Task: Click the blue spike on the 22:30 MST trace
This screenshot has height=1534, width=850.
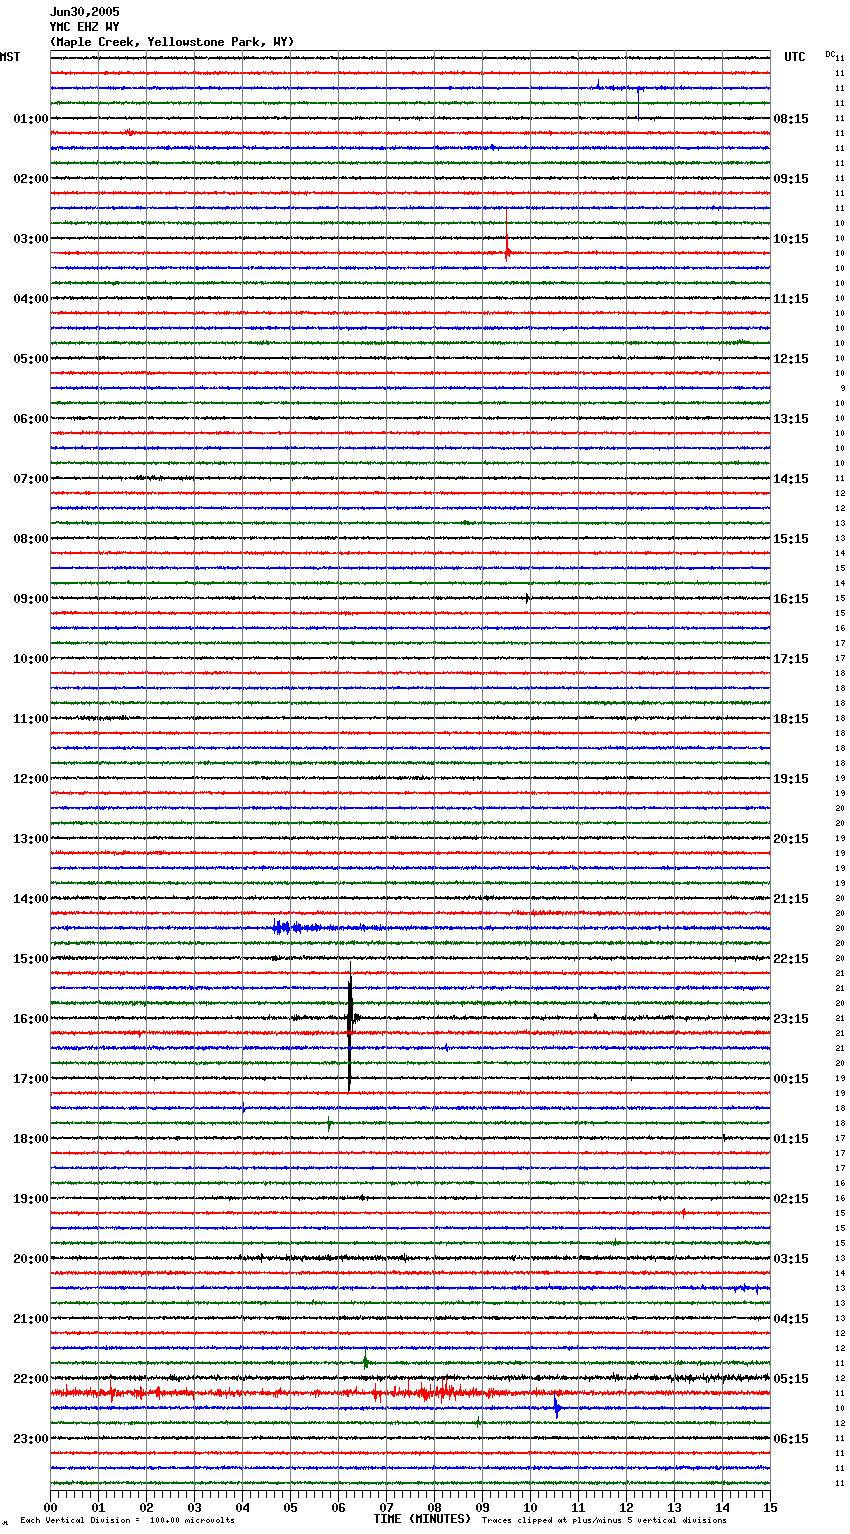Action: click(x=557, y=1408)
